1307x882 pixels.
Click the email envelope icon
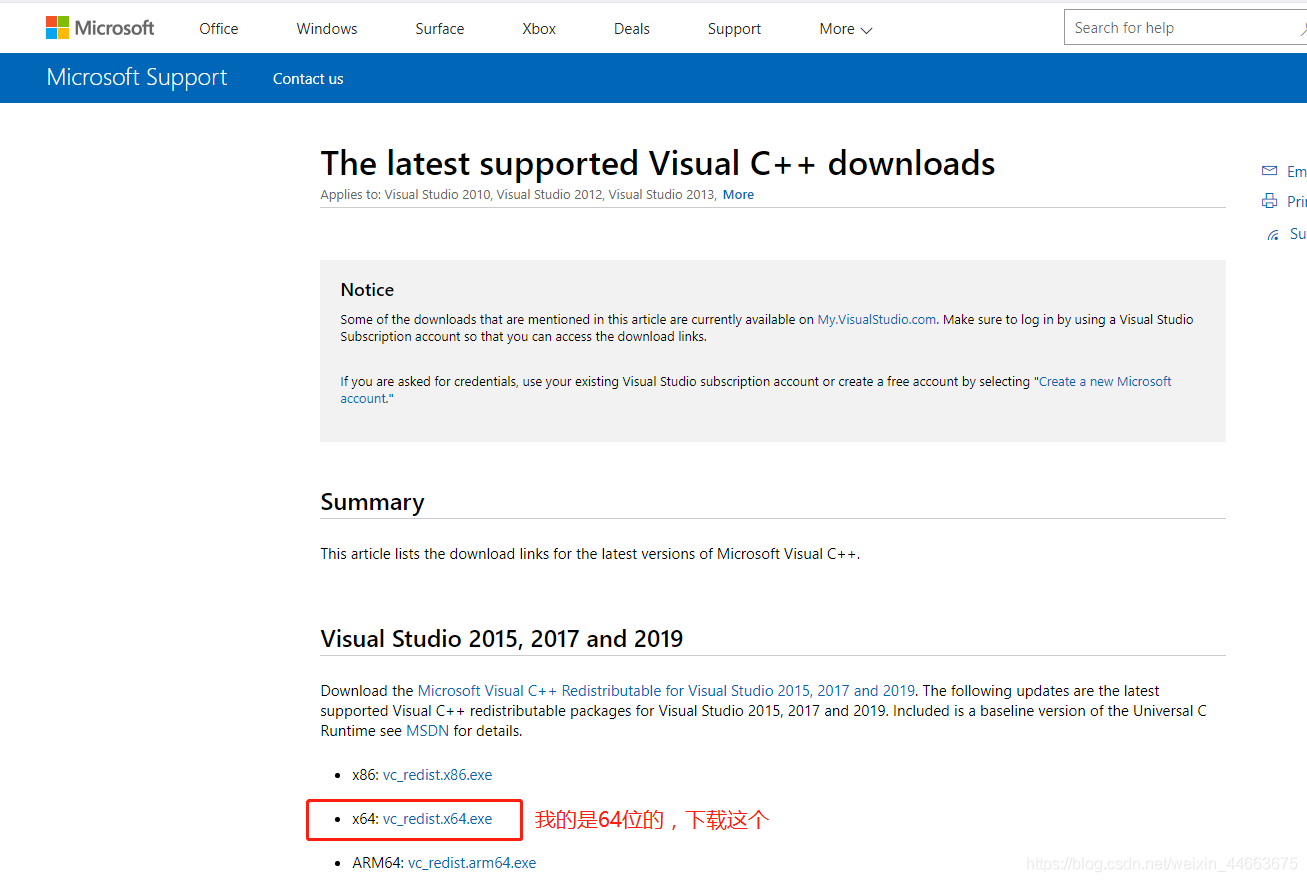[x=1270, y=171]
